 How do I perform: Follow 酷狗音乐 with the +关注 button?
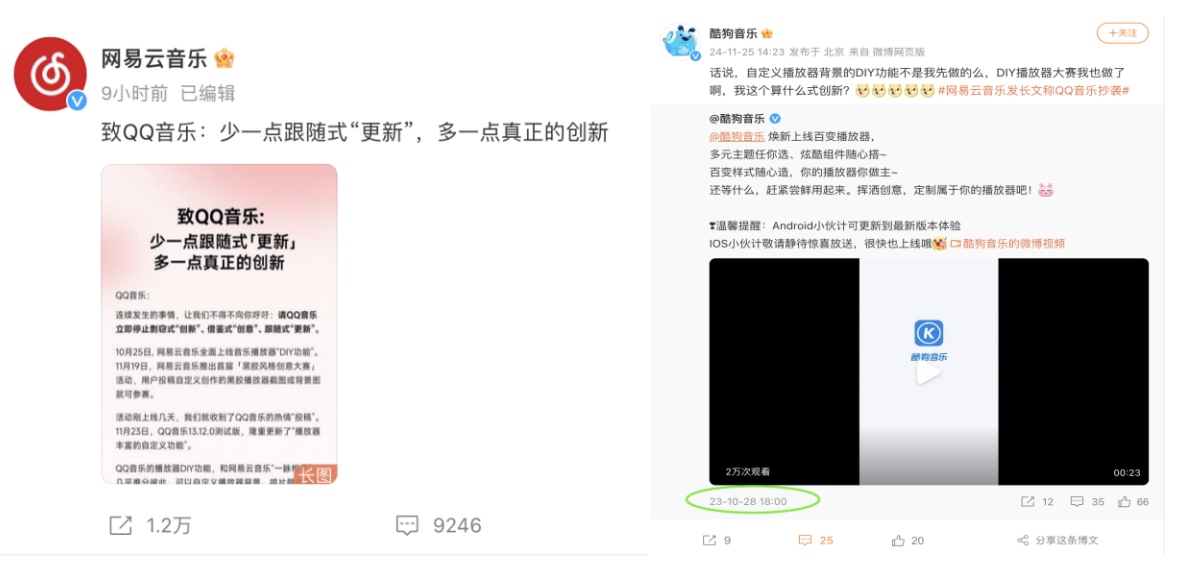pyautogui.click(x=1122, y=33)
